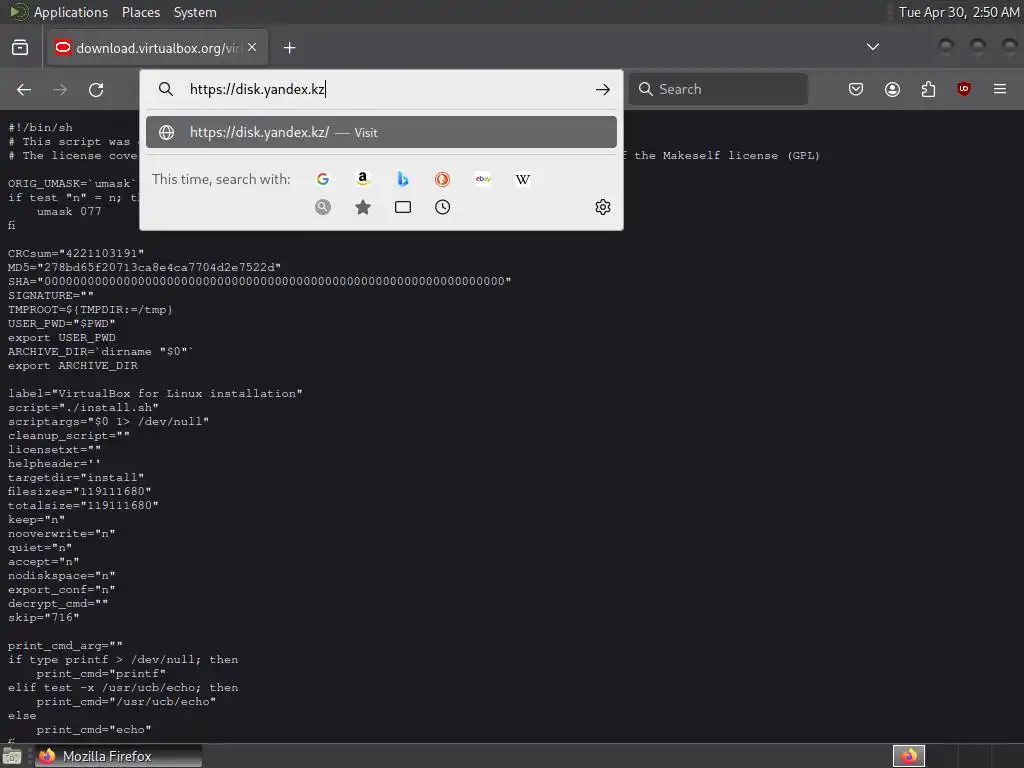Viewport: 1024px width, 768px height.
Task: Select the download.virtualbox.org tab
Action: [157, 48]
